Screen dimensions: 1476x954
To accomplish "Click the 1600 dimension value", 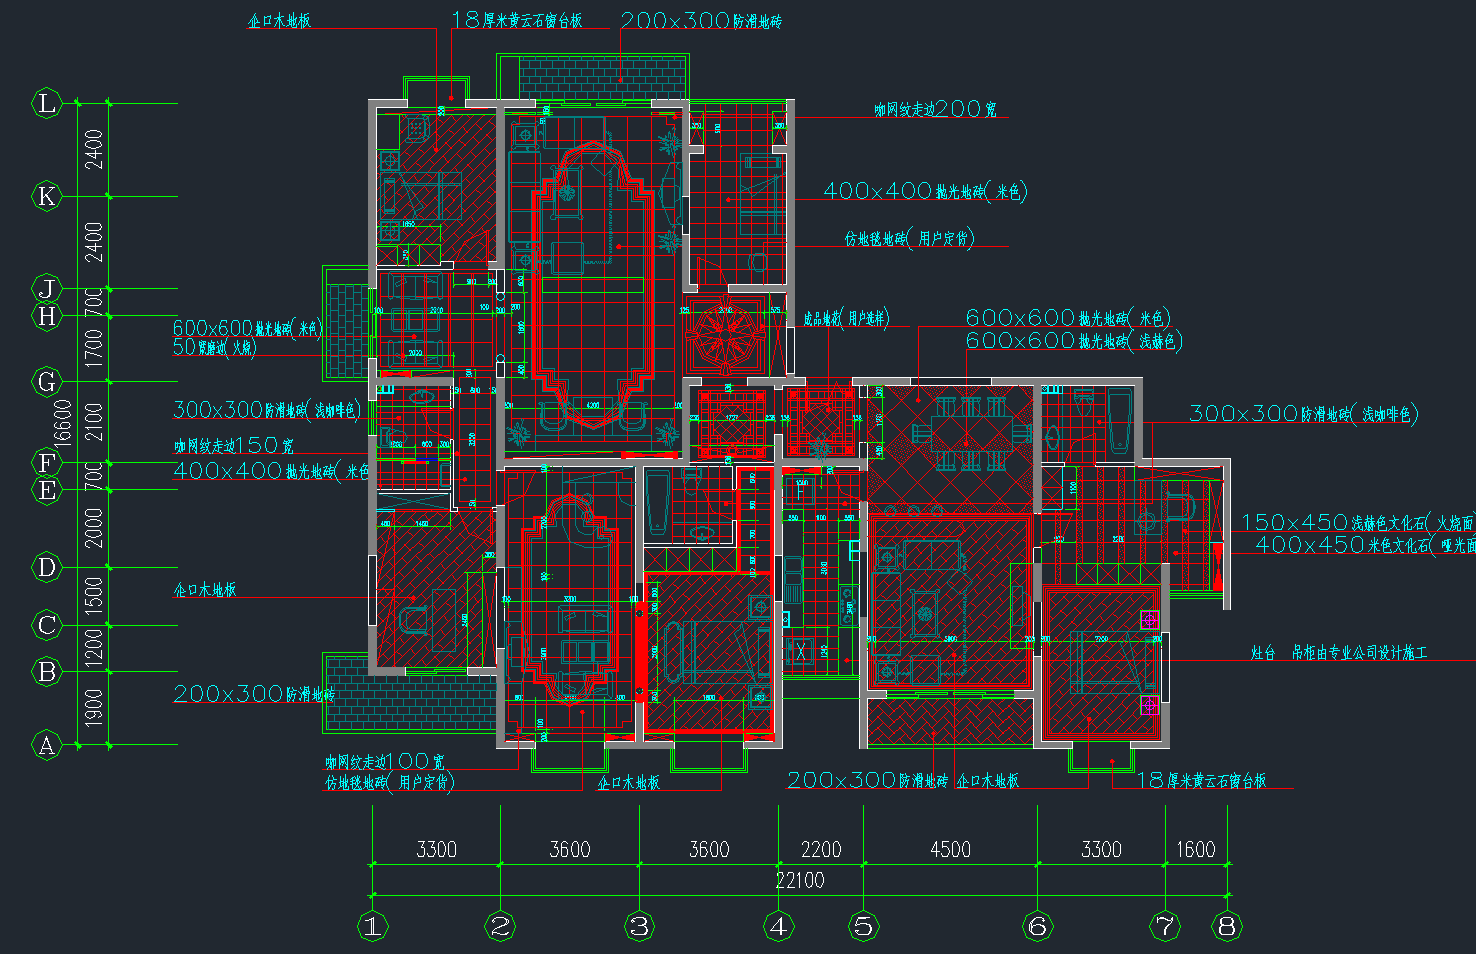I will [1195, 850].
